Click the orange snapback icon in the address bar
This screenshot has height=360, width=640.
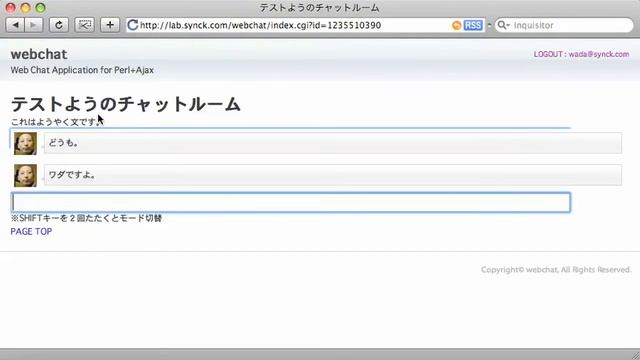tap(456, 25)
